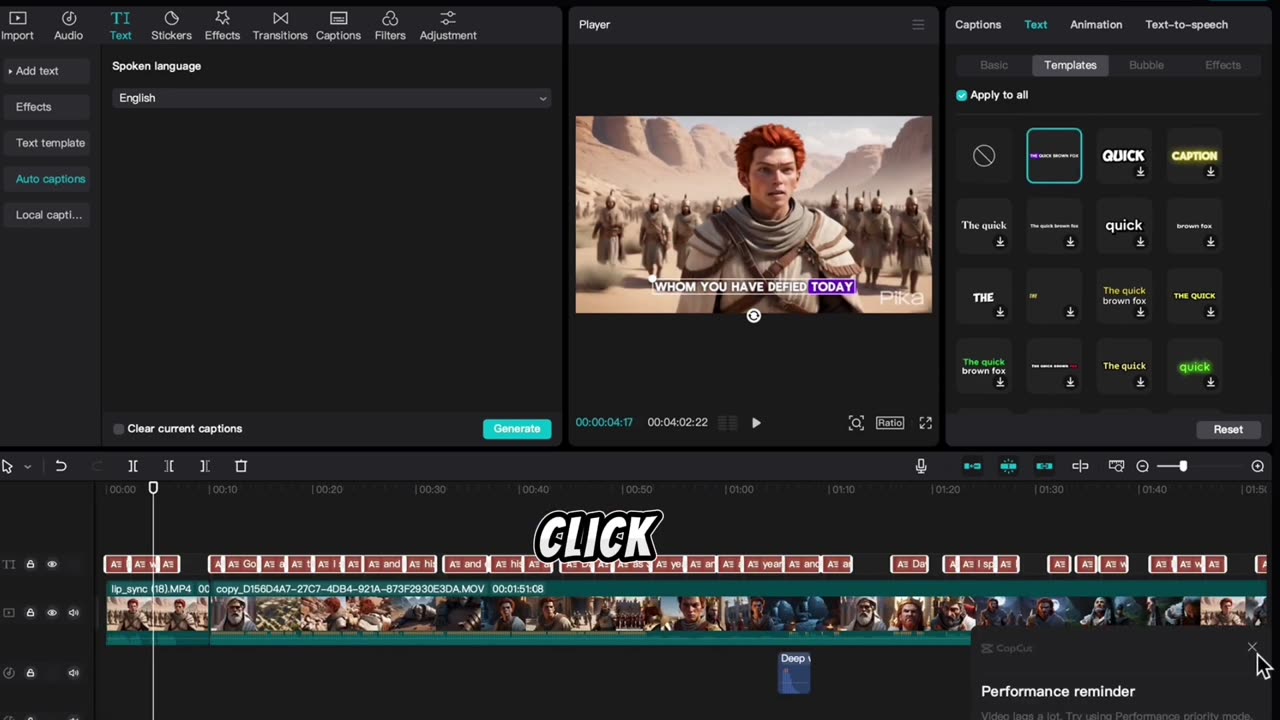1280x720 pixels.
Task: Undo the last timeline action
Action: [61, 466]
